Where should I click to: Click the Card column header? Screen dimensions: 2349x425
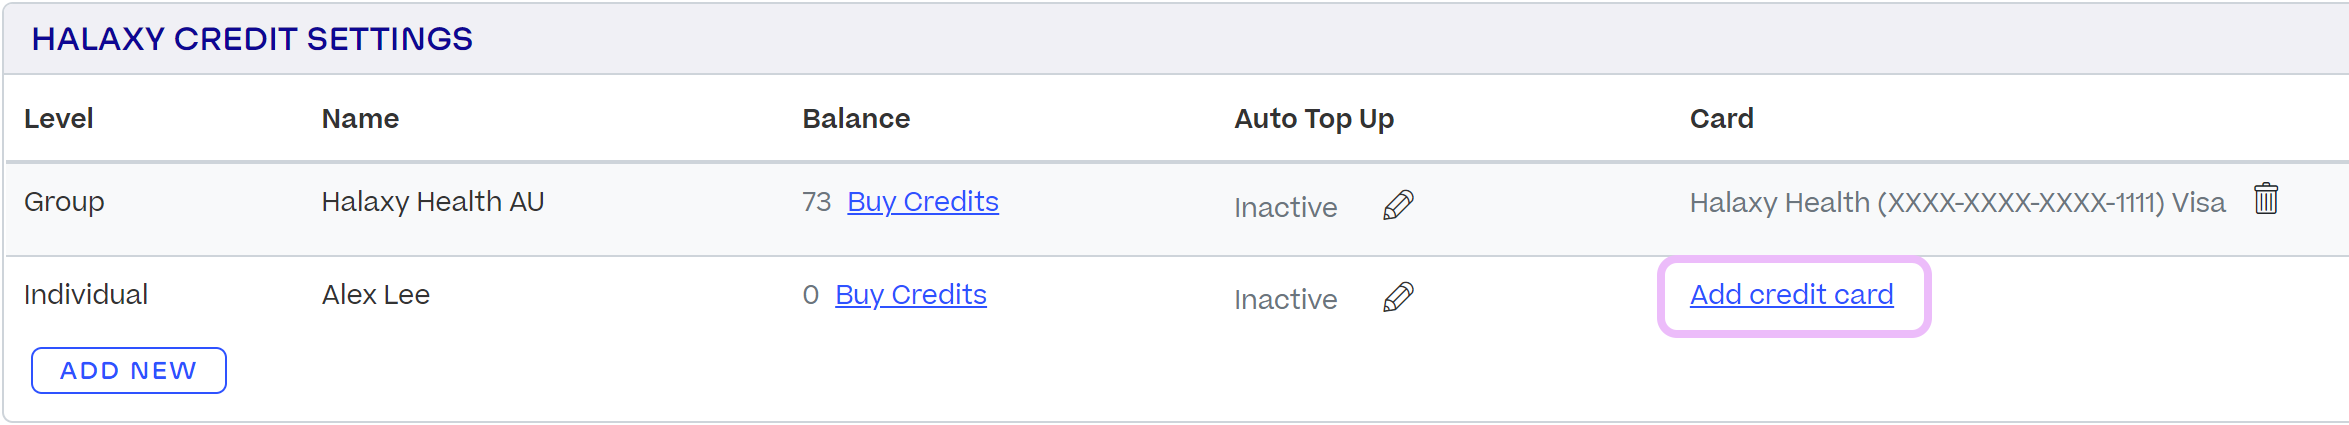tap(1721, 119)
